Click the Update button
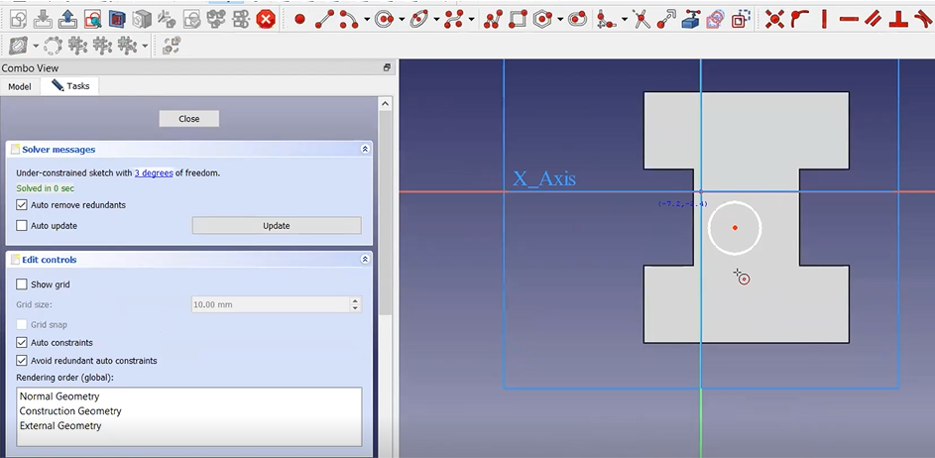 pyautogui.click(x=277, y=225)
